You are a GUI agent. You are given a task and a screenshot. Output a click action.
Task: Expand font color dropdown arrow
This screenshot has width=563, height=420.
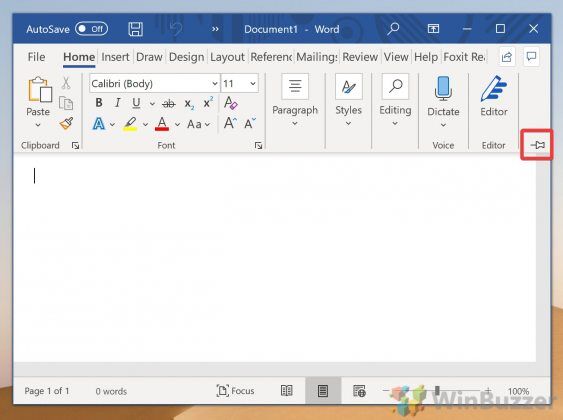point(177,125)
